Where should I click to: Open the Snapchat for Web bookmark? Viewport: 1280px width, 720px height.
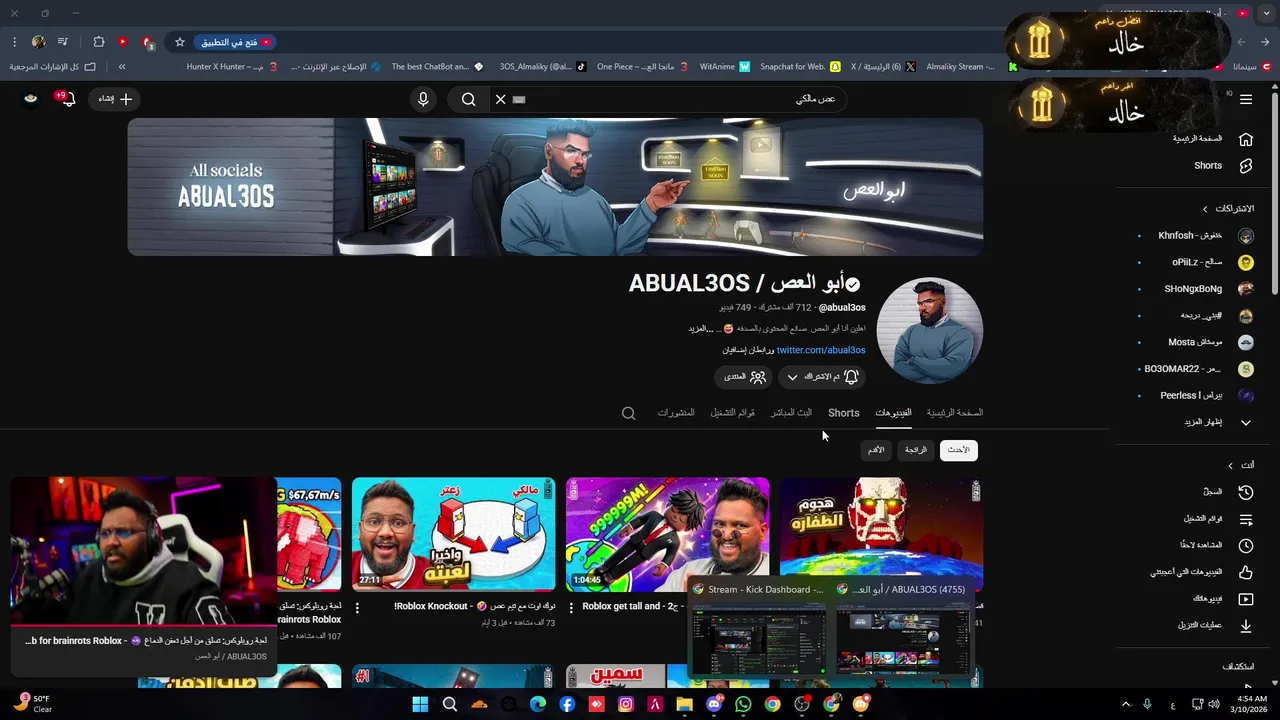[800, 67]
